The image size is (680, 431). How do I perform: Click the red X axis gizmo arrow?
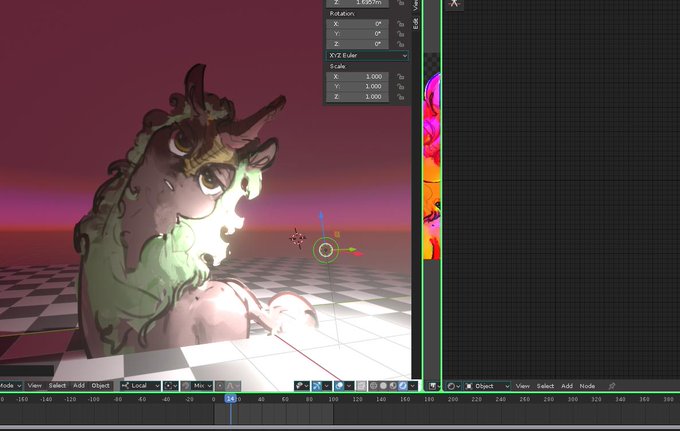(x=357, y=254)
